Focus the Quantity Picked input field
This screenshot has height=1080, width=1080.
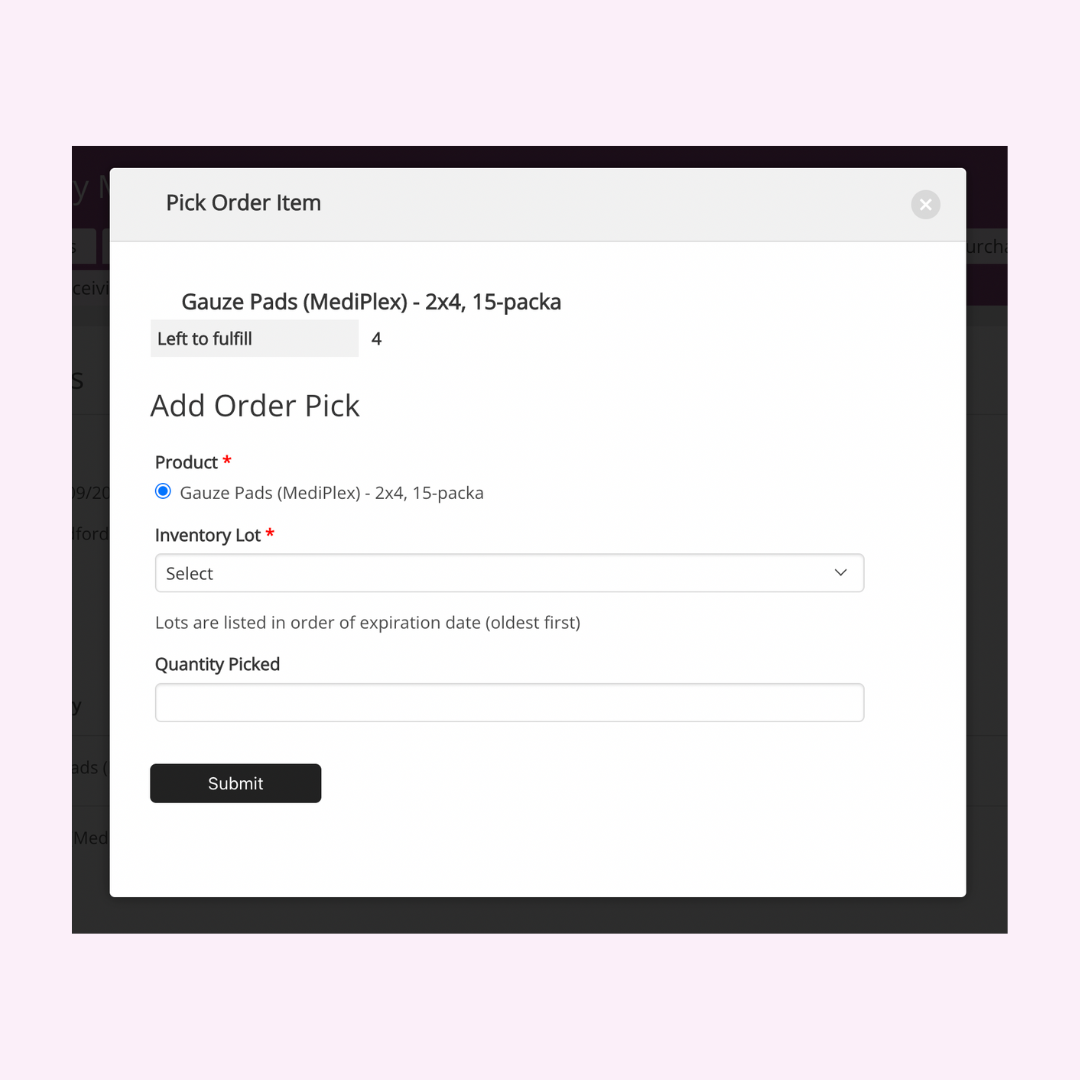point(509,702)
